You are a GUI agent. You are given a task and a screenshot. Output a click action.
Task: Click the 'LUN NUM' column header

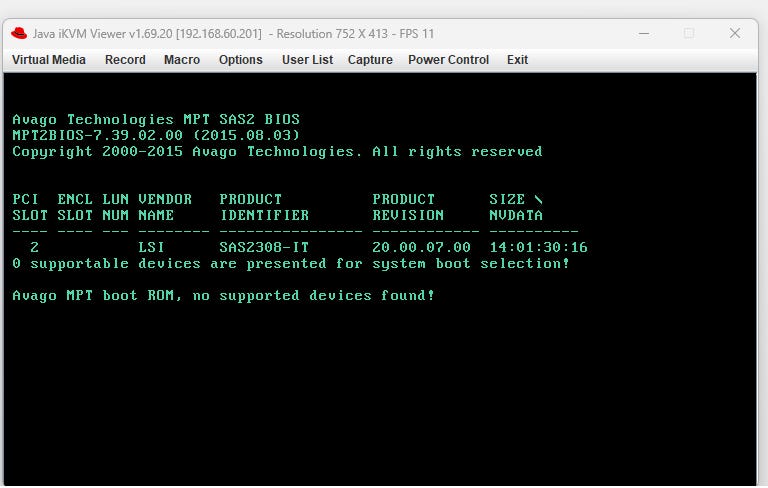click(x=116, y=207)
